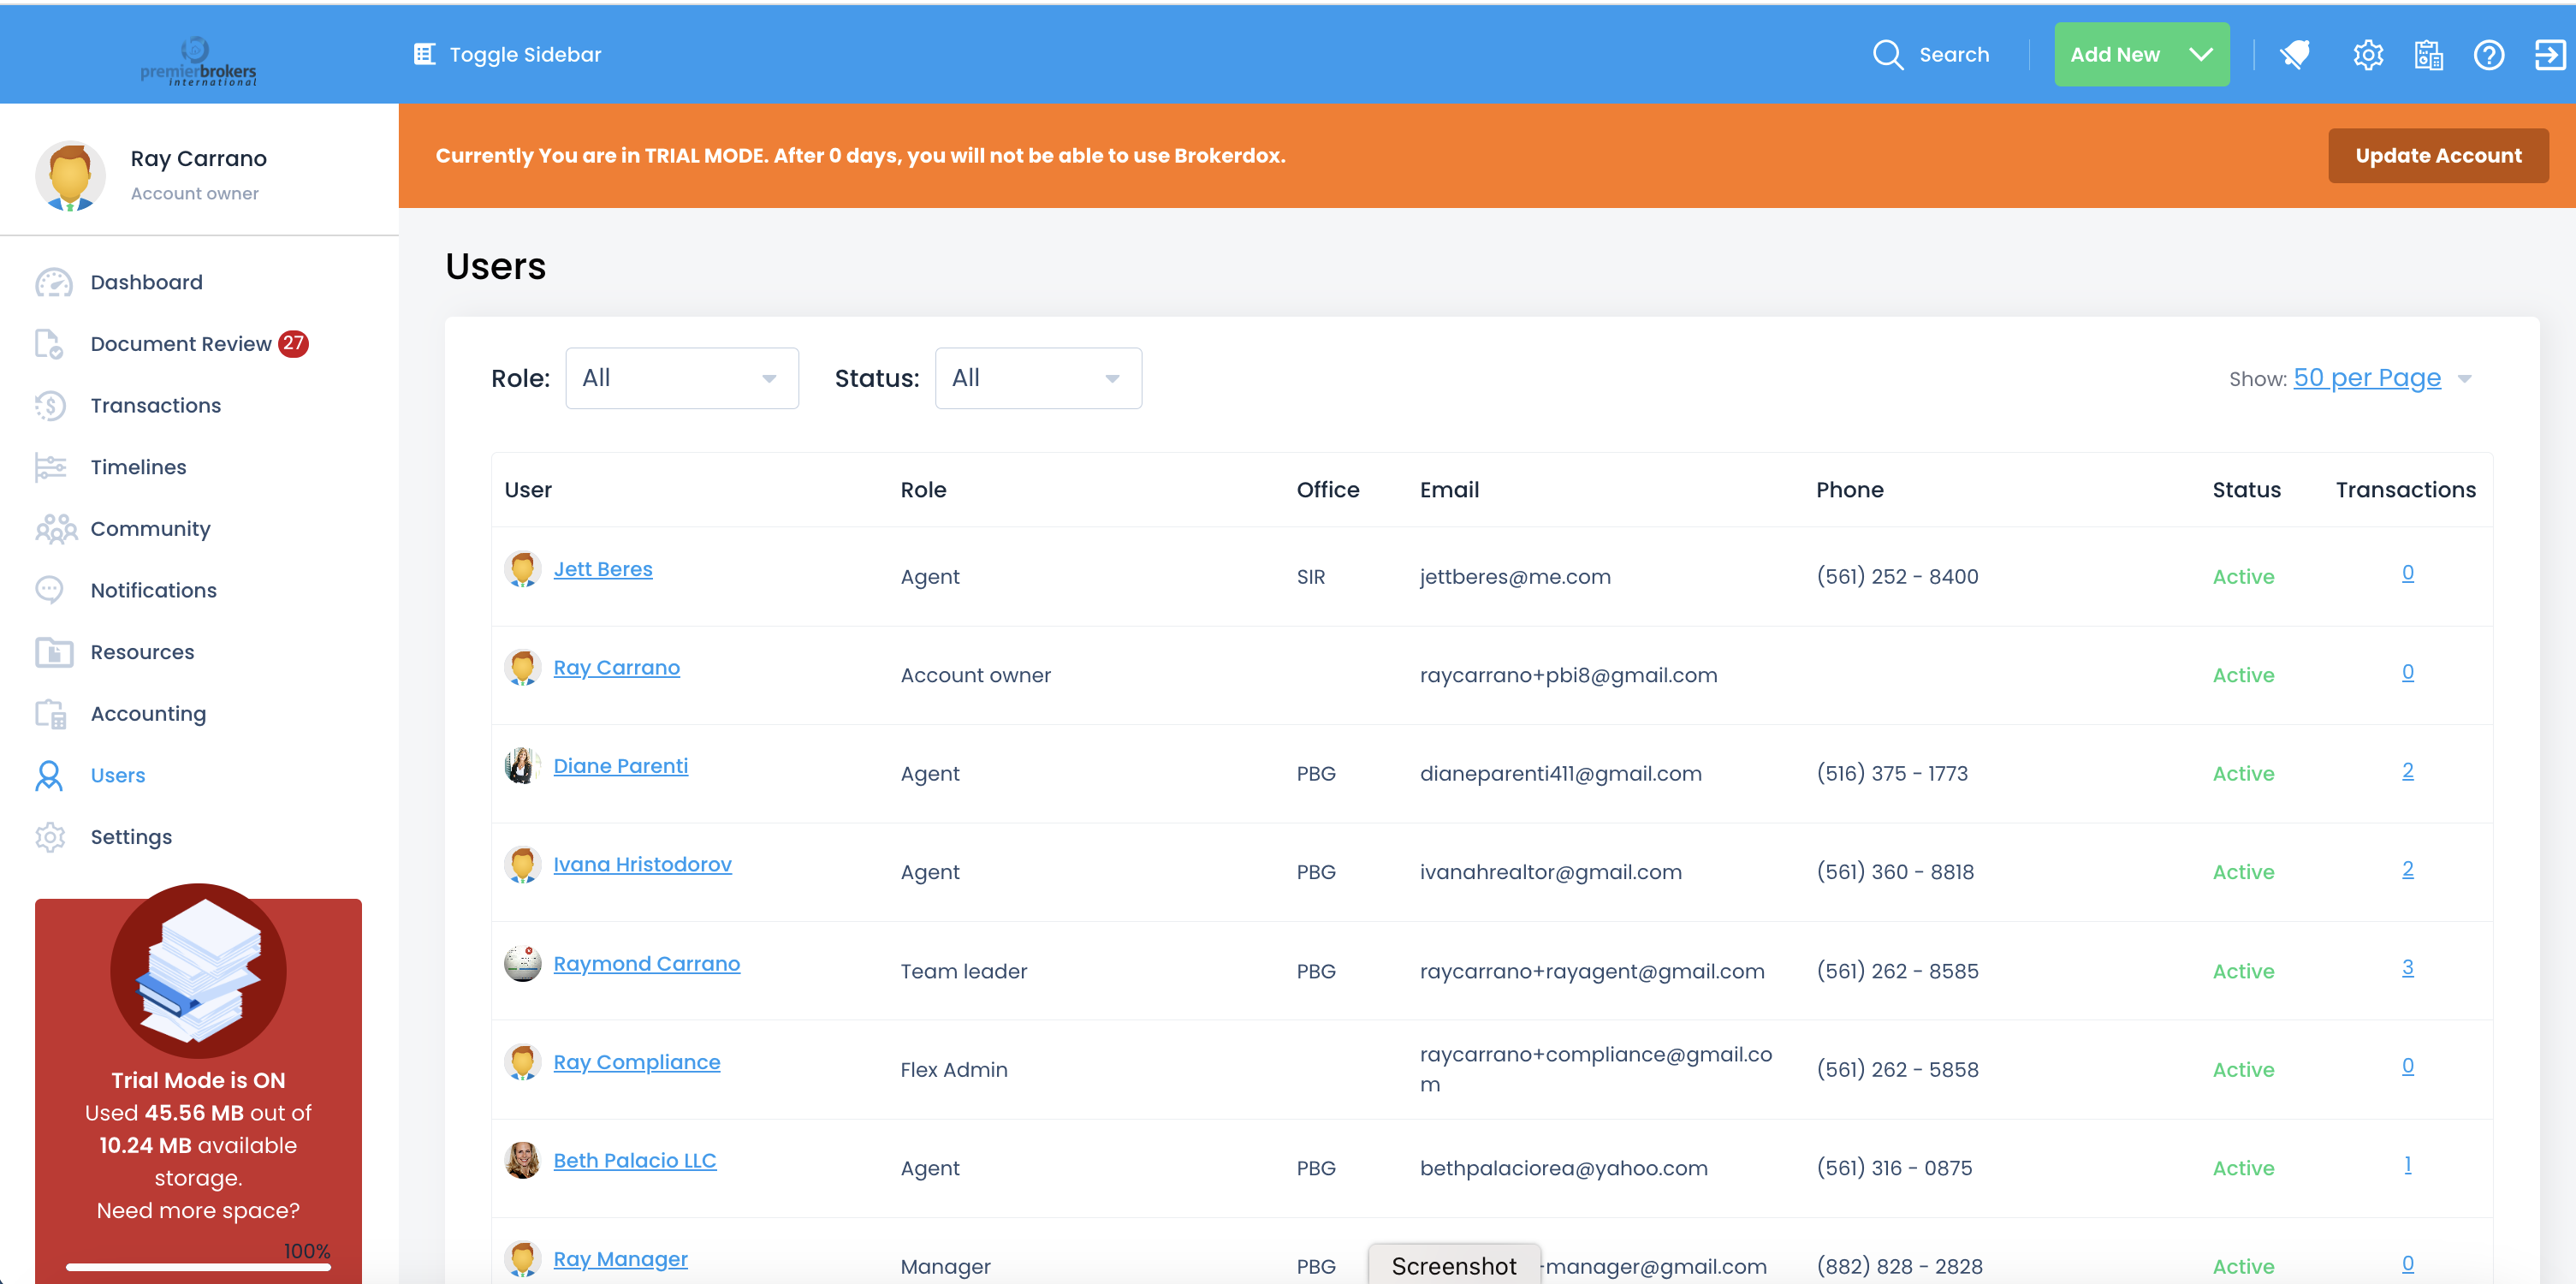Open the Community menu item
The width and height of the screenshot is (2576, 1284).
[150, 529]
